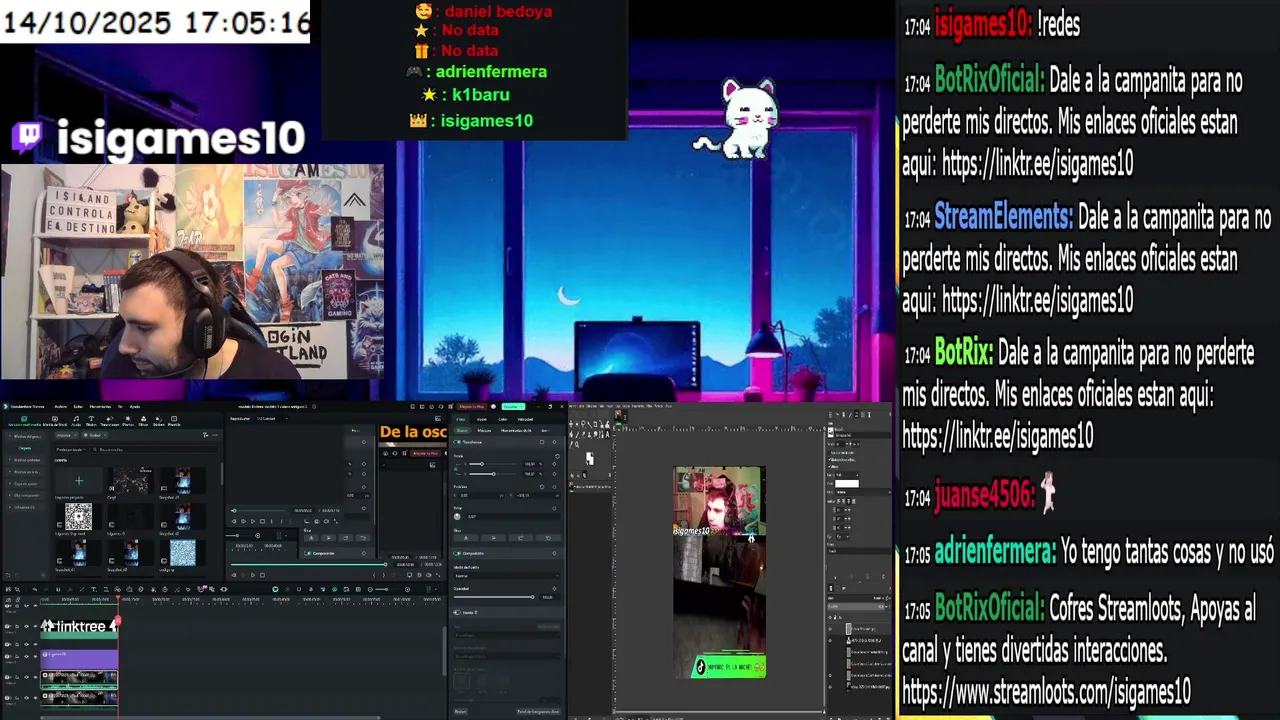The image size is (1280, 720).
Task: Click the white color swatch in GIMP tool options
Action: click(847, 483)
